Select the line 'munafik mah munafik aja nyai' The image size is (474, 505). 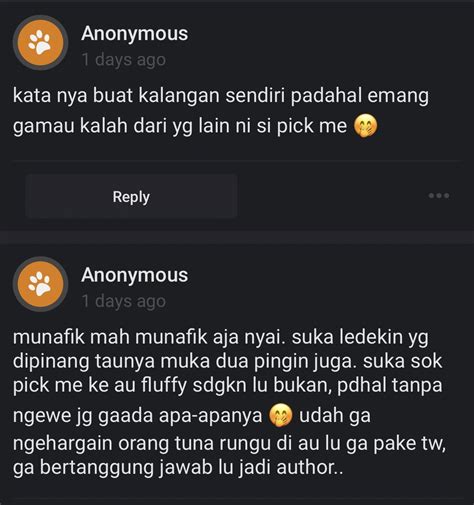click(x=220, y=338)
